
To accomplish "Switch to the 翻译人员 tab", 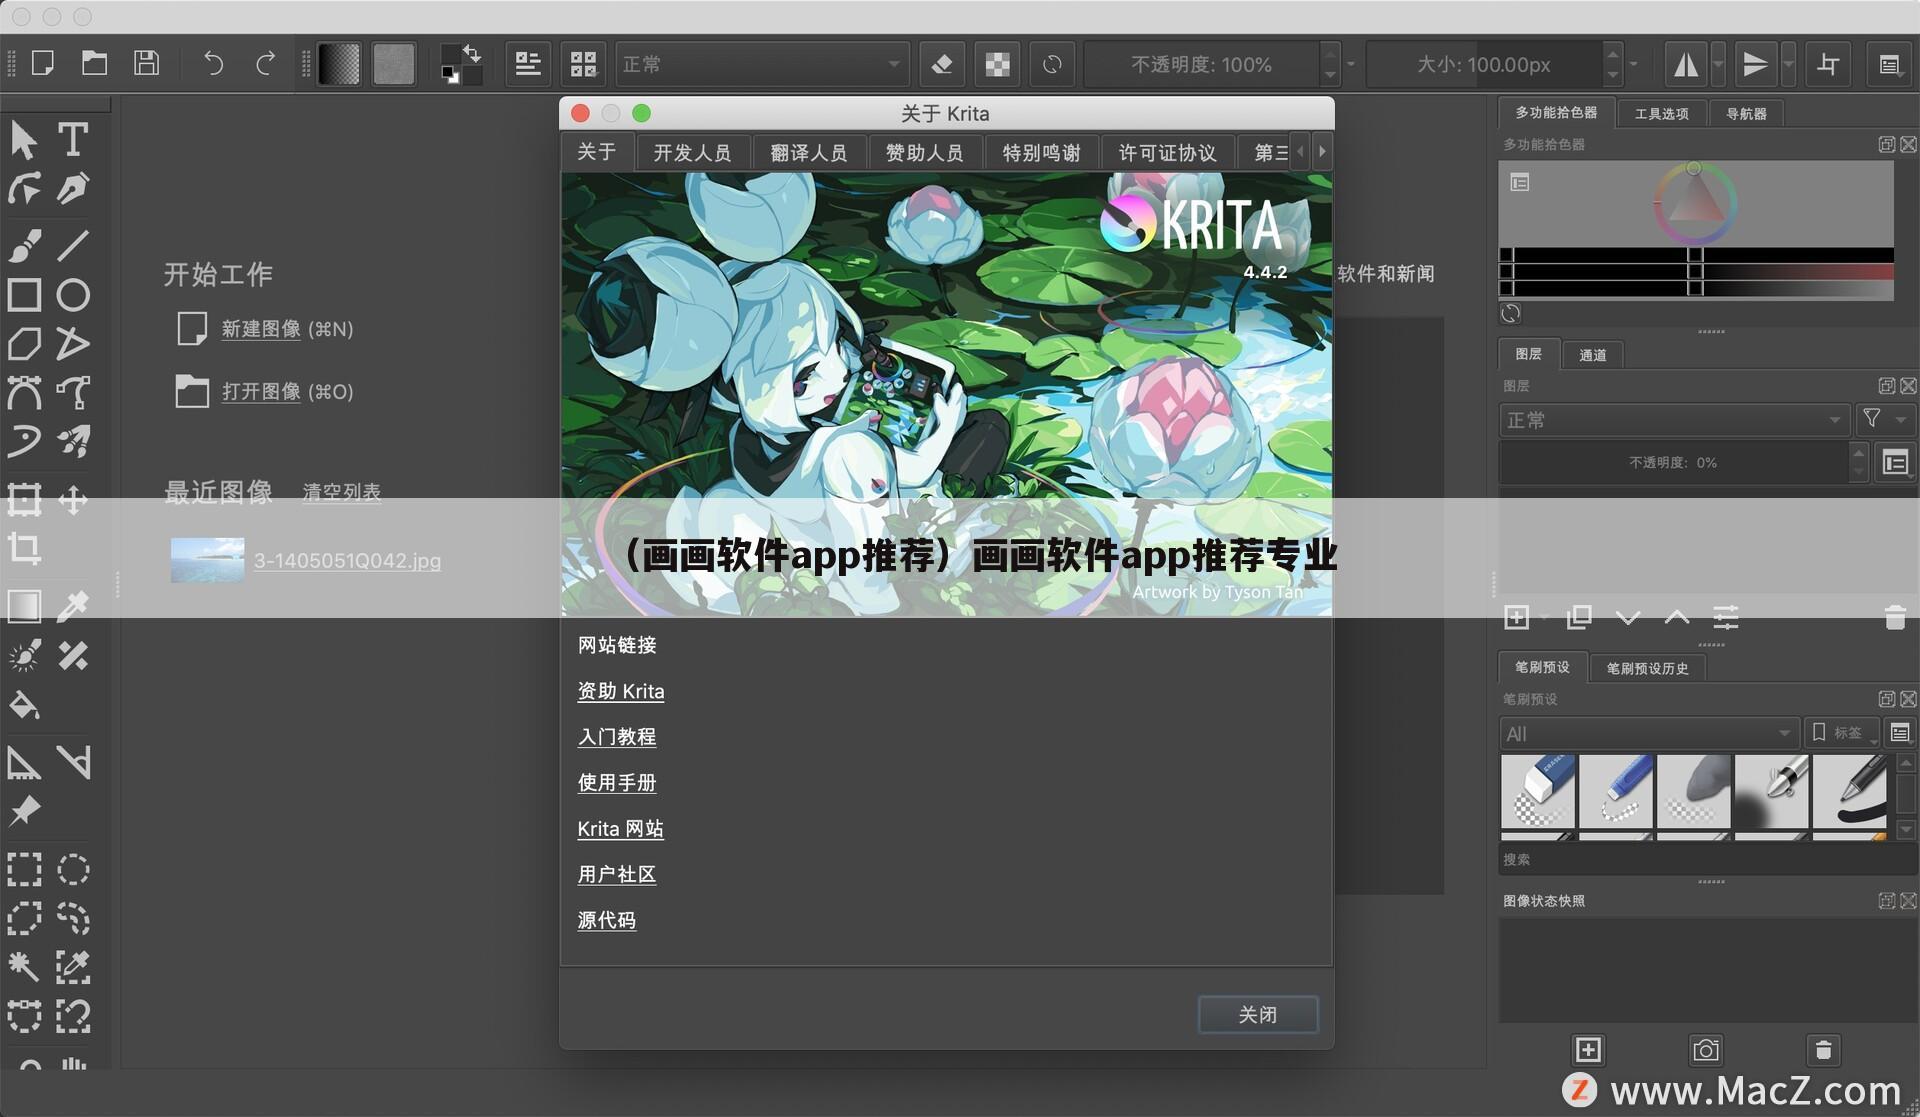I will click(808, 152).
